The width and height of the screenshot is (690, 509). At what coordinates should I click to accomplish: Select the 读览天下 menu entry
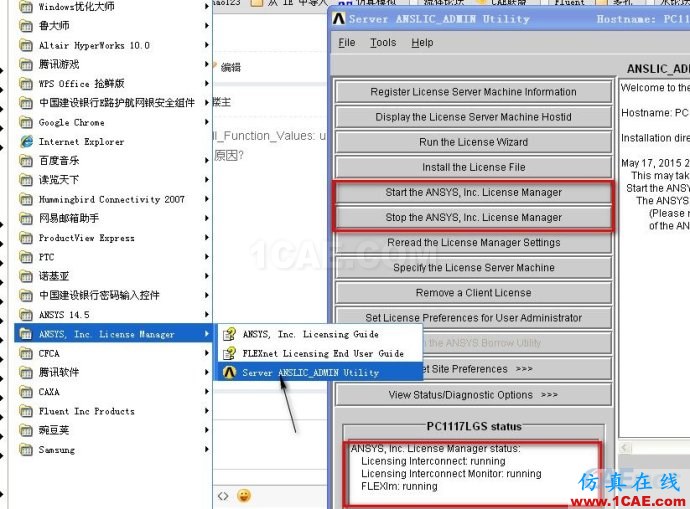pos(114,180)
